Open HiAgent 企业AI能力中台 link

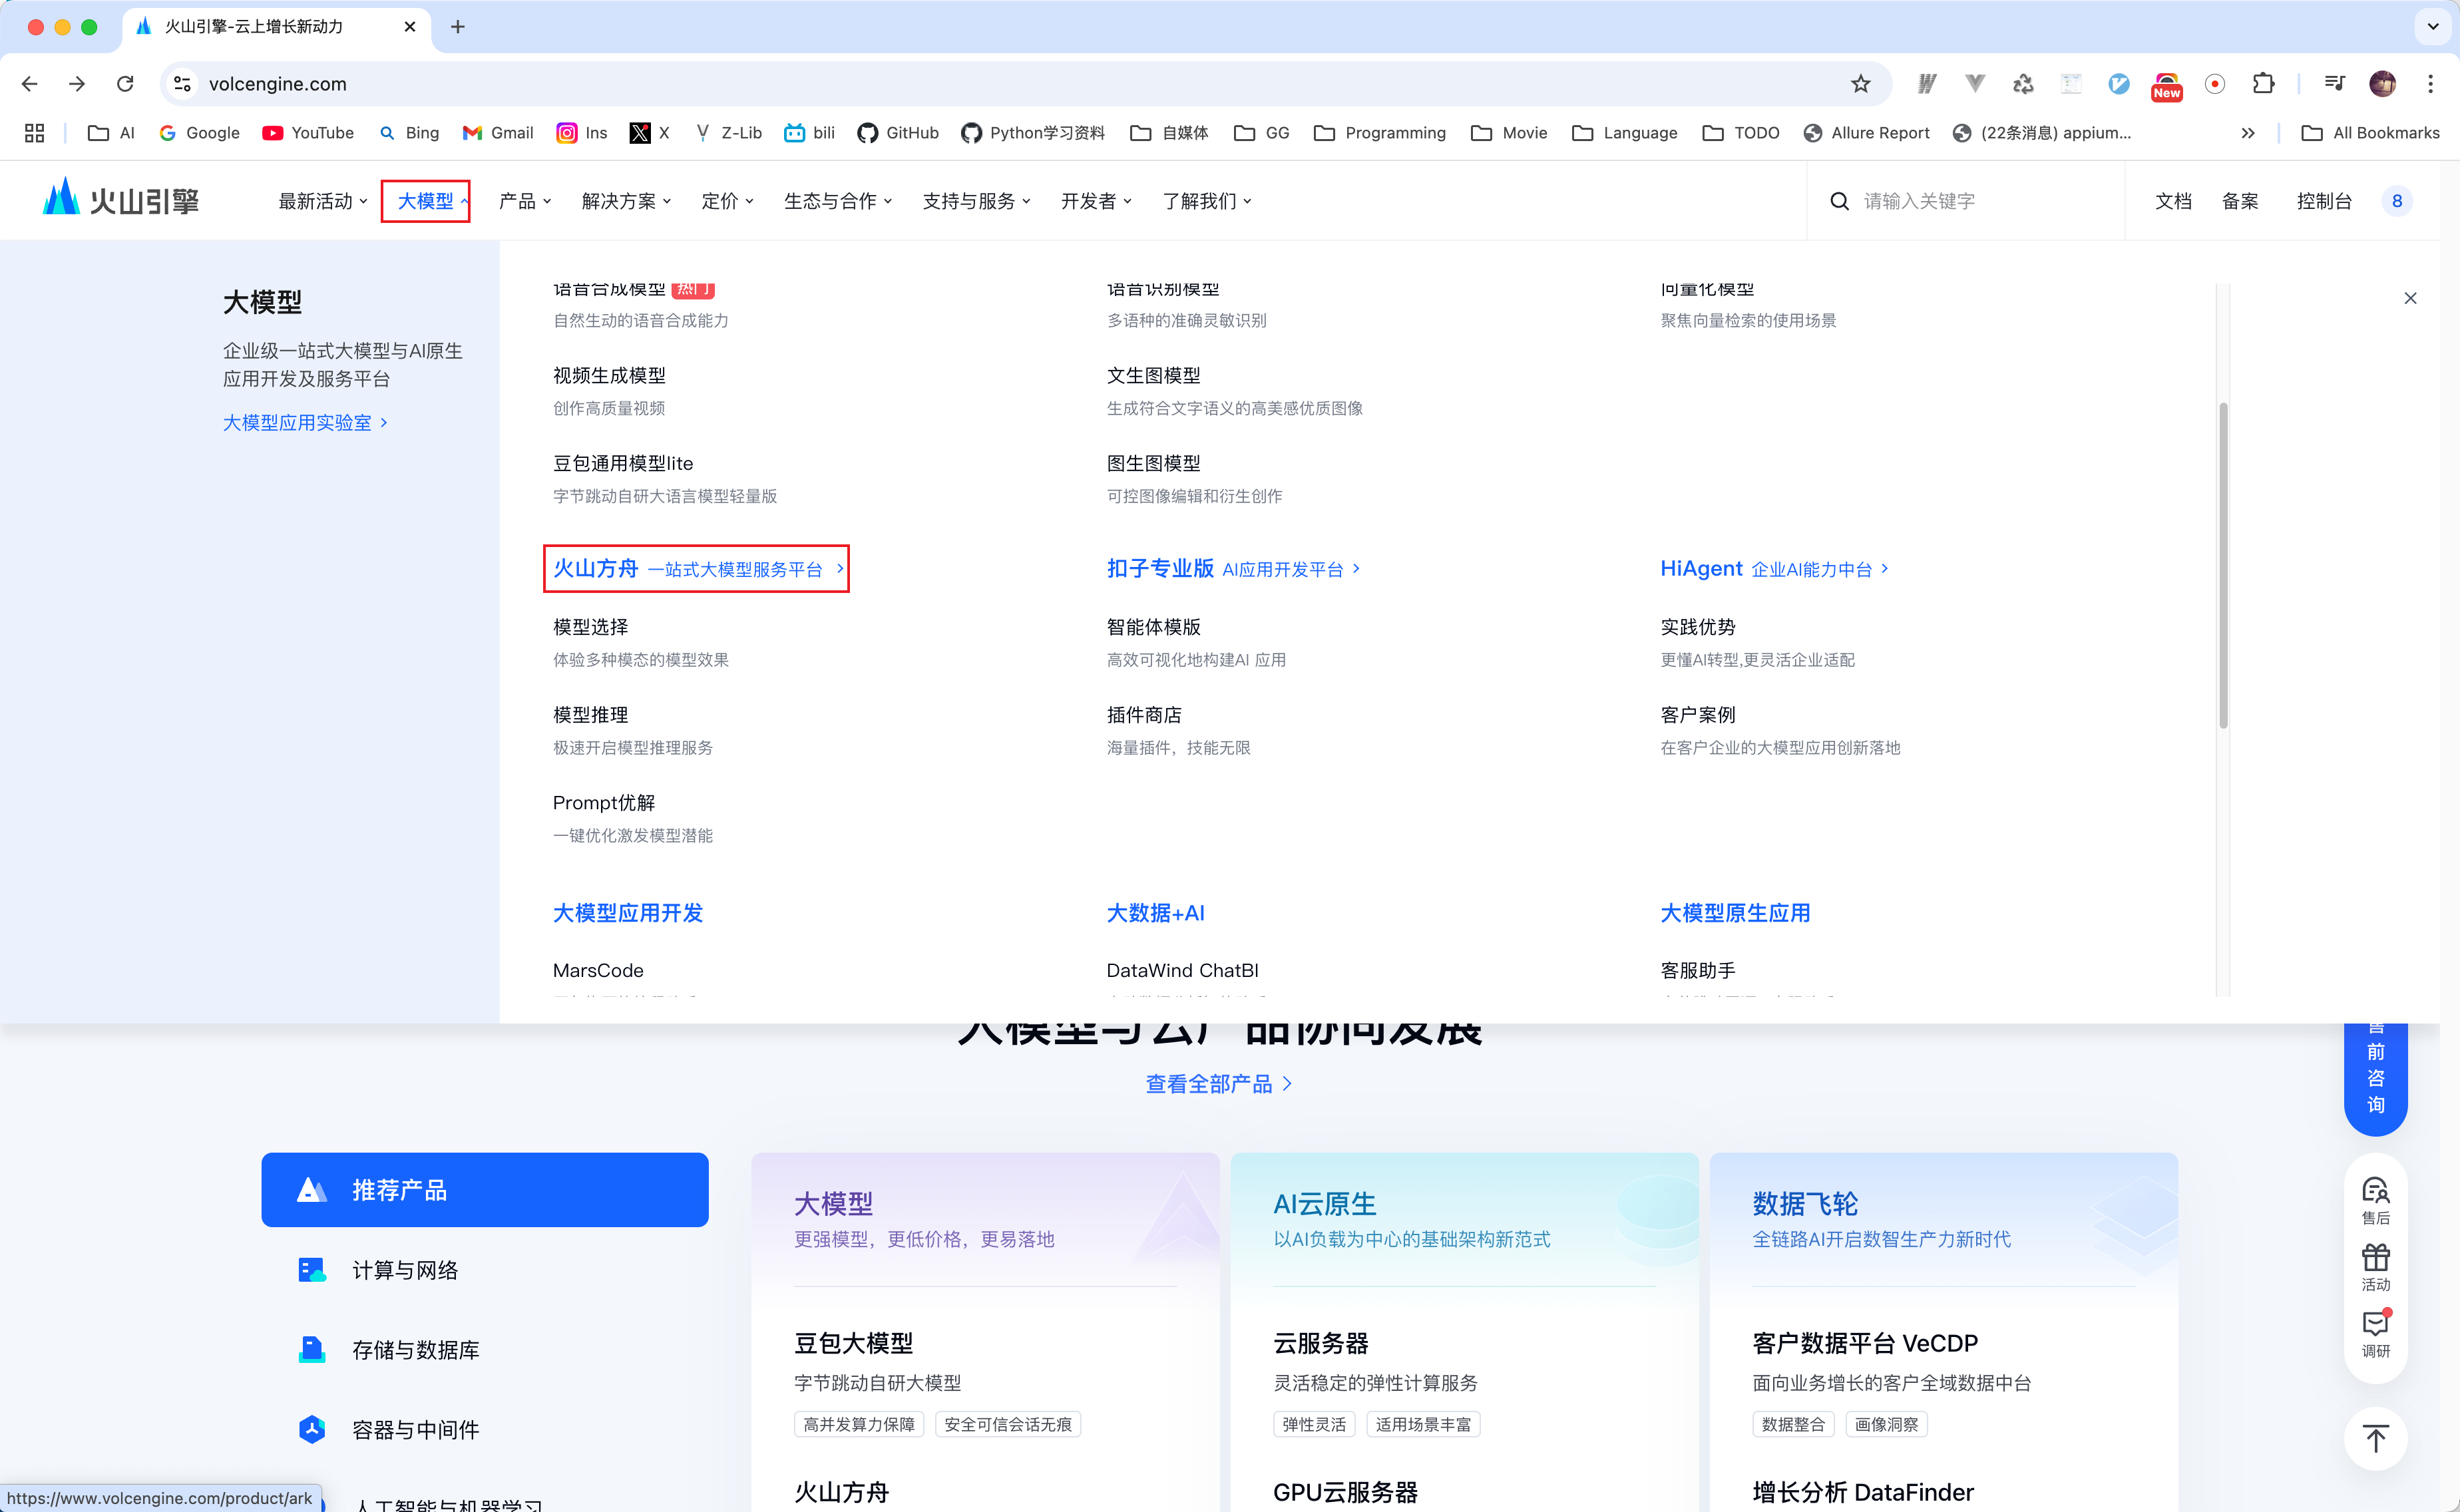(1774, 569)
